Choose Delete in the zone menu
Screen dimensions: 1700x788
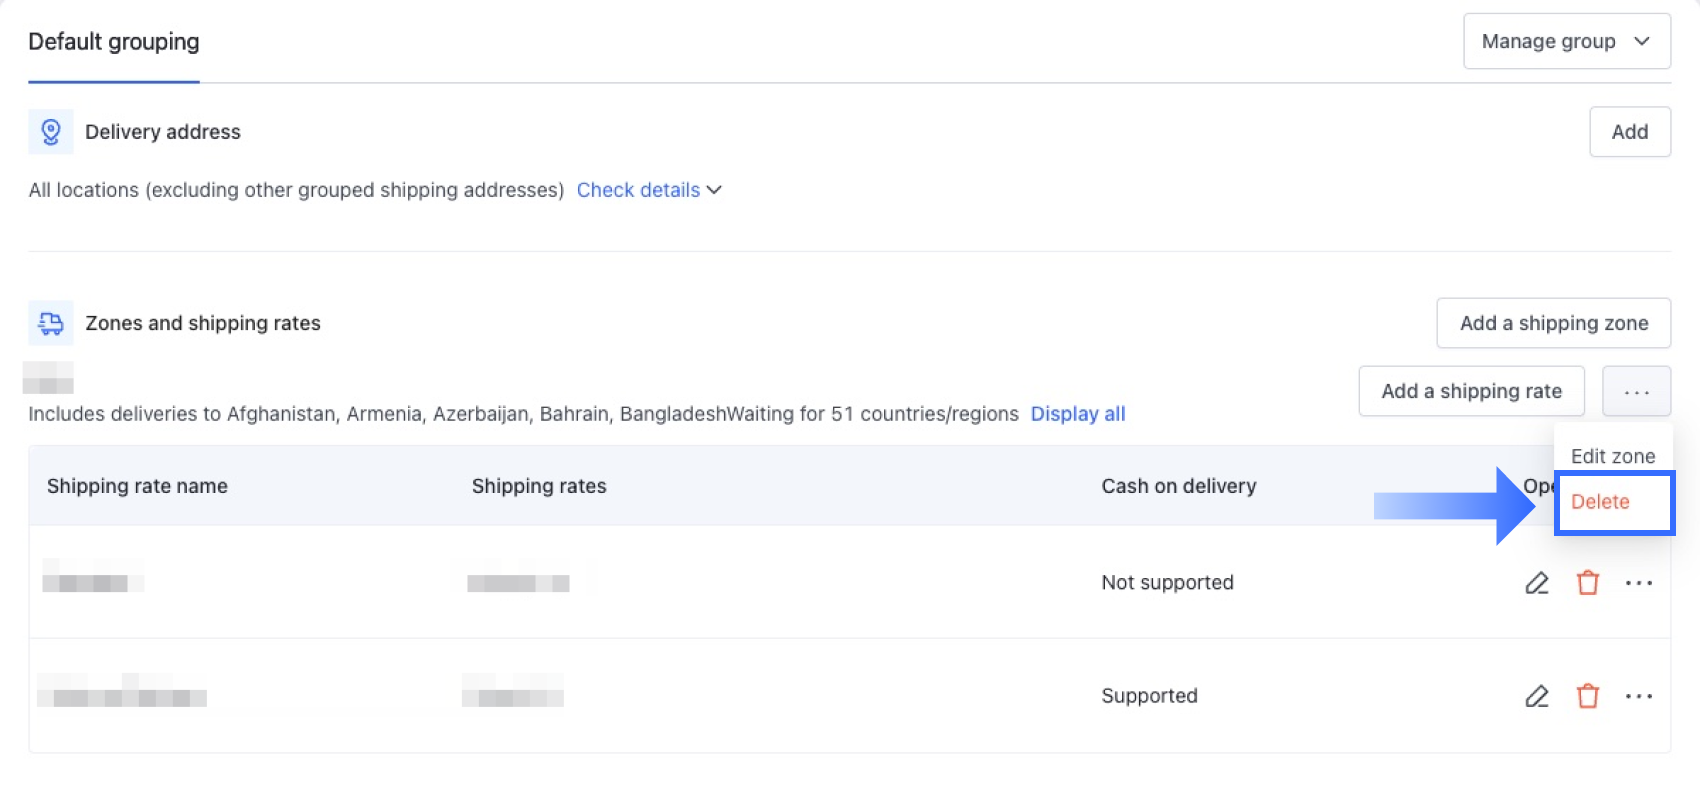tap(1600, 502)
